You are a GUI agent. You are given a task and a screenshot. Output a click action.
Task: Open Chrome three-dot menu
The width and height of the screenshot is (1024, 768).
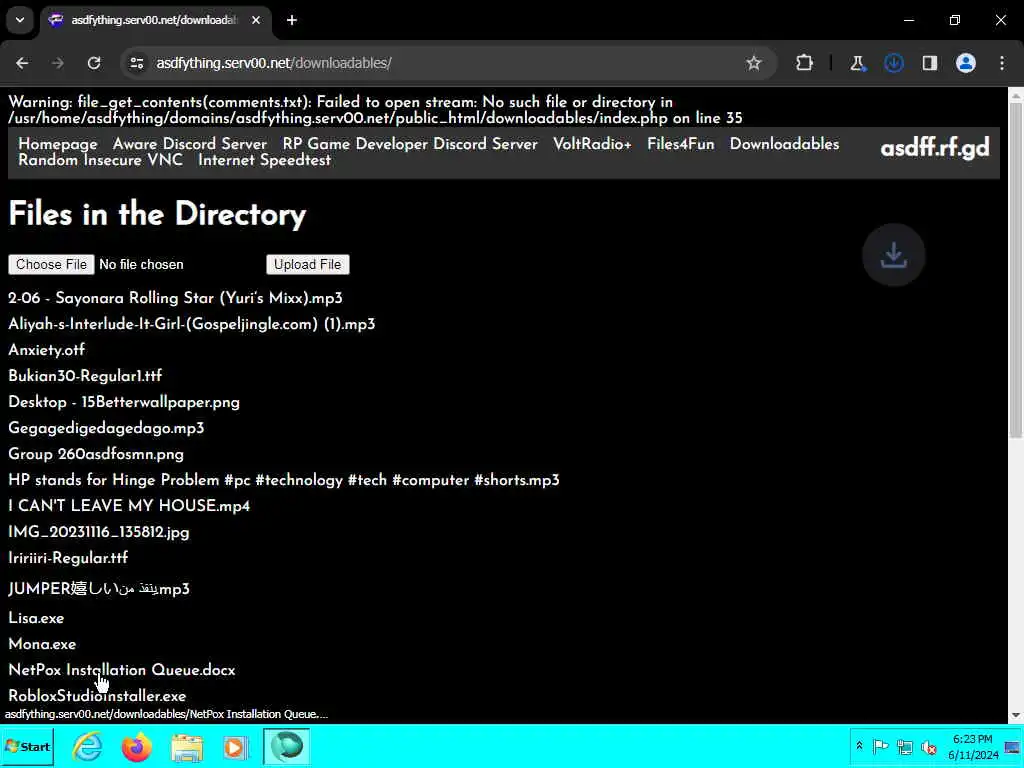tap(1002, 63)
